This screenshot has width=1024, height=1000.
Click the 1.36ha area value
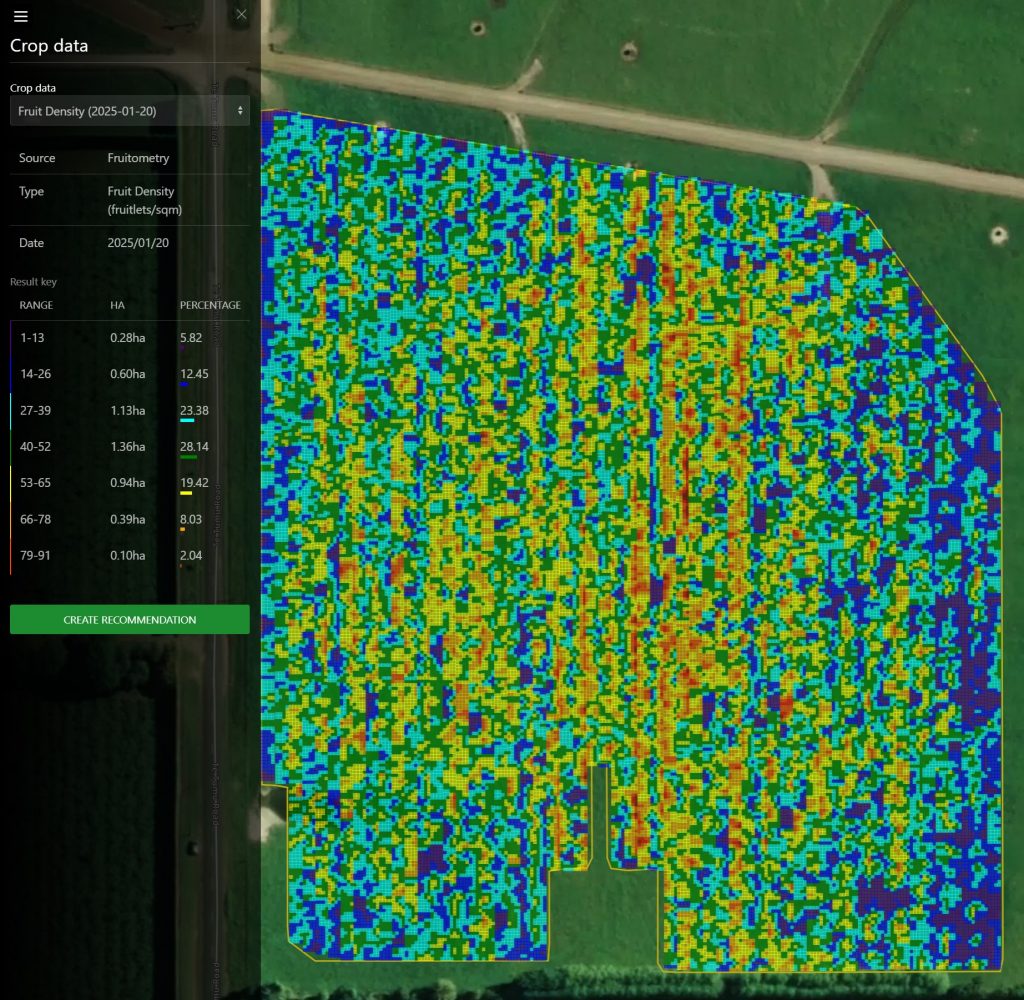[x=127, y=446]
